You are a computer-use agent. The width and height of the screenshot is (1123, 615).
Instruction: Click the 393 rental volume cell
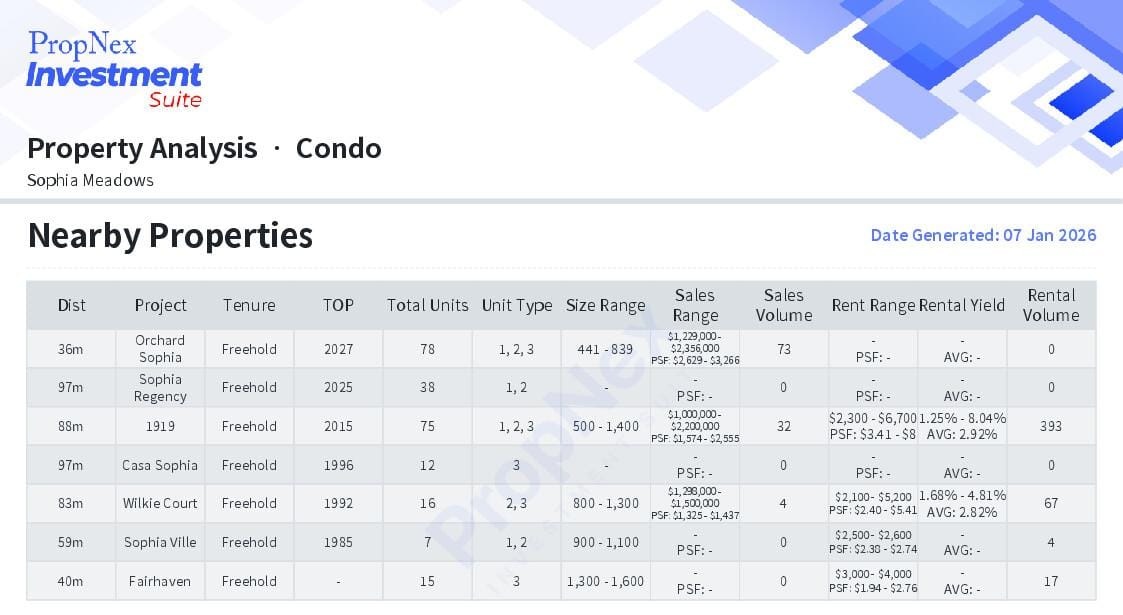click(1051, 426)
